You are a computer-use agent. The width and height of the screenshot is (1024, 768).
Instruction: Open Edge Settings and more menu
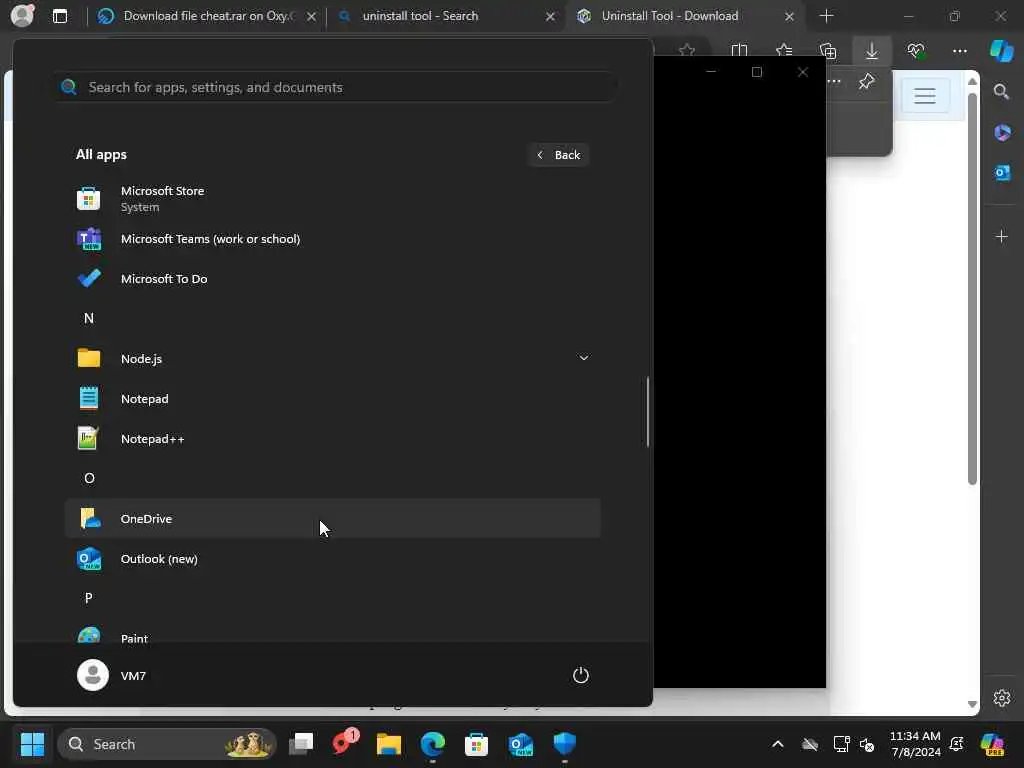(x=959, y=51)
